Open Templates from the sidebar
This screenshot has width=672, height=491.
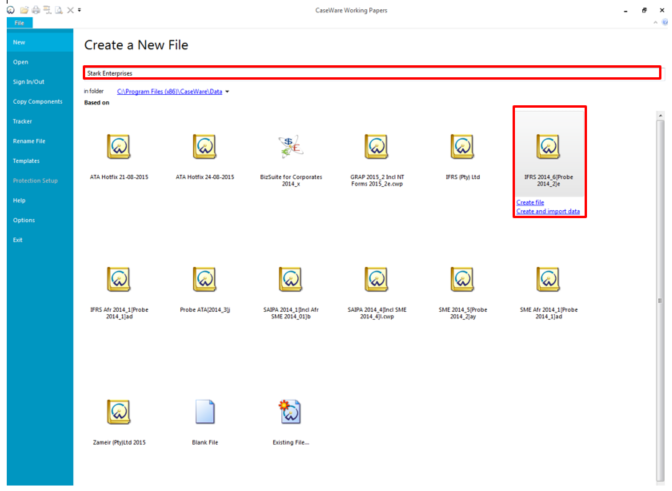tap(40, 161)
